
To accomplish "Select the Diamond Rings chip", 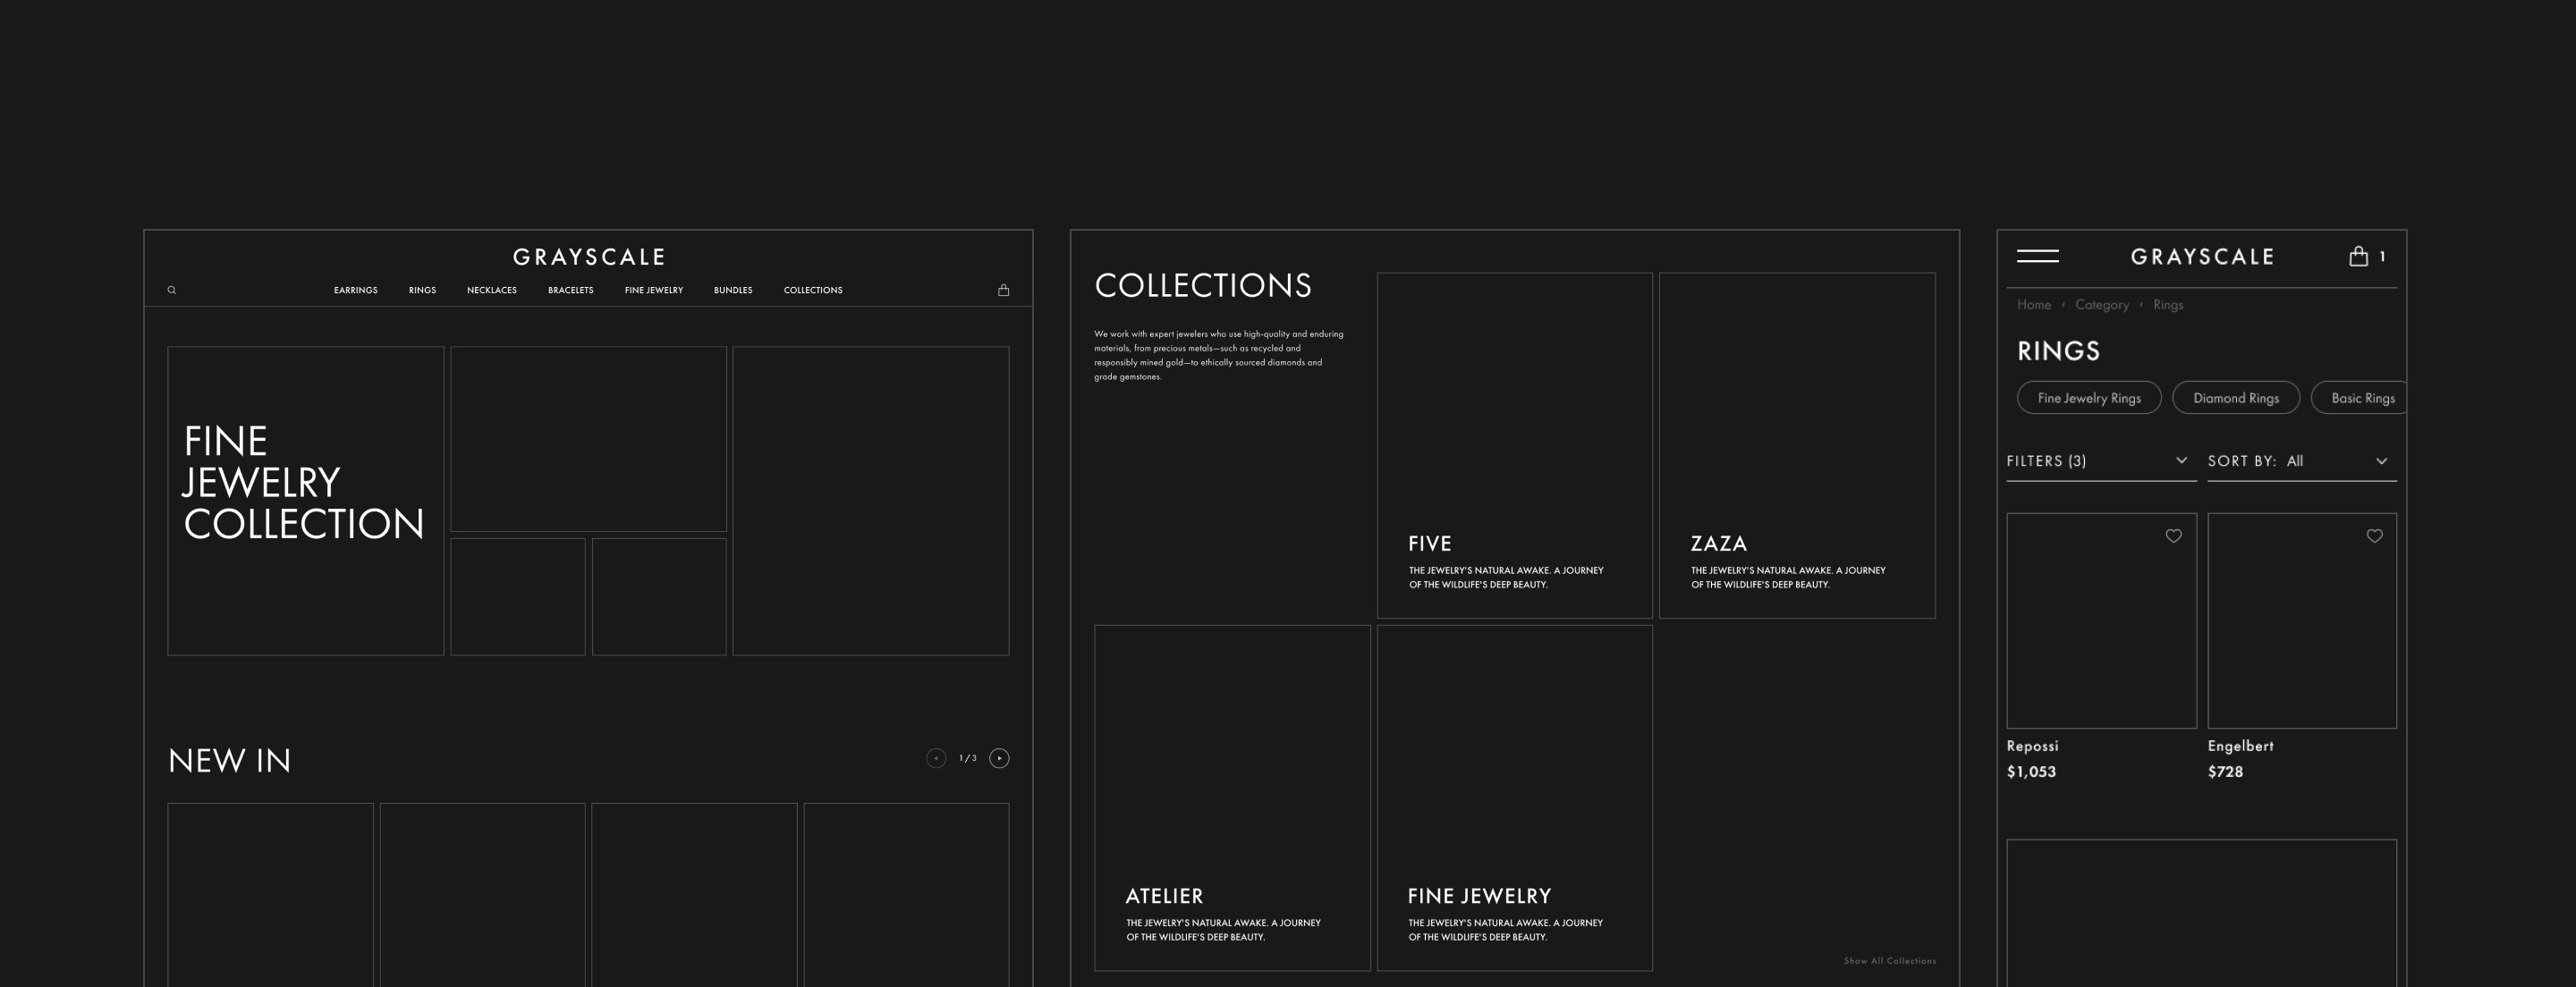I will tap(2235, 398).
